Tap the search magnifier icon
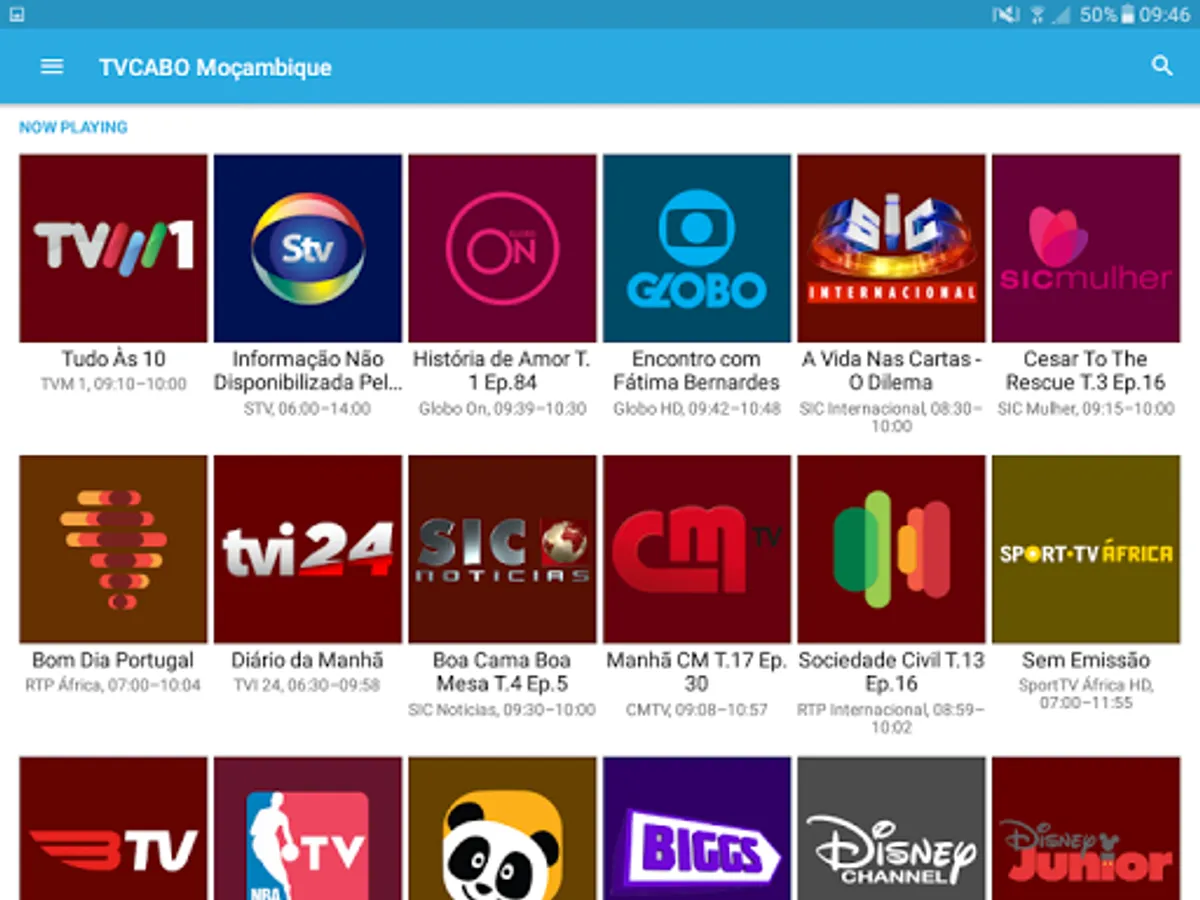The image size is (1200, 900). pos(1162,67)
